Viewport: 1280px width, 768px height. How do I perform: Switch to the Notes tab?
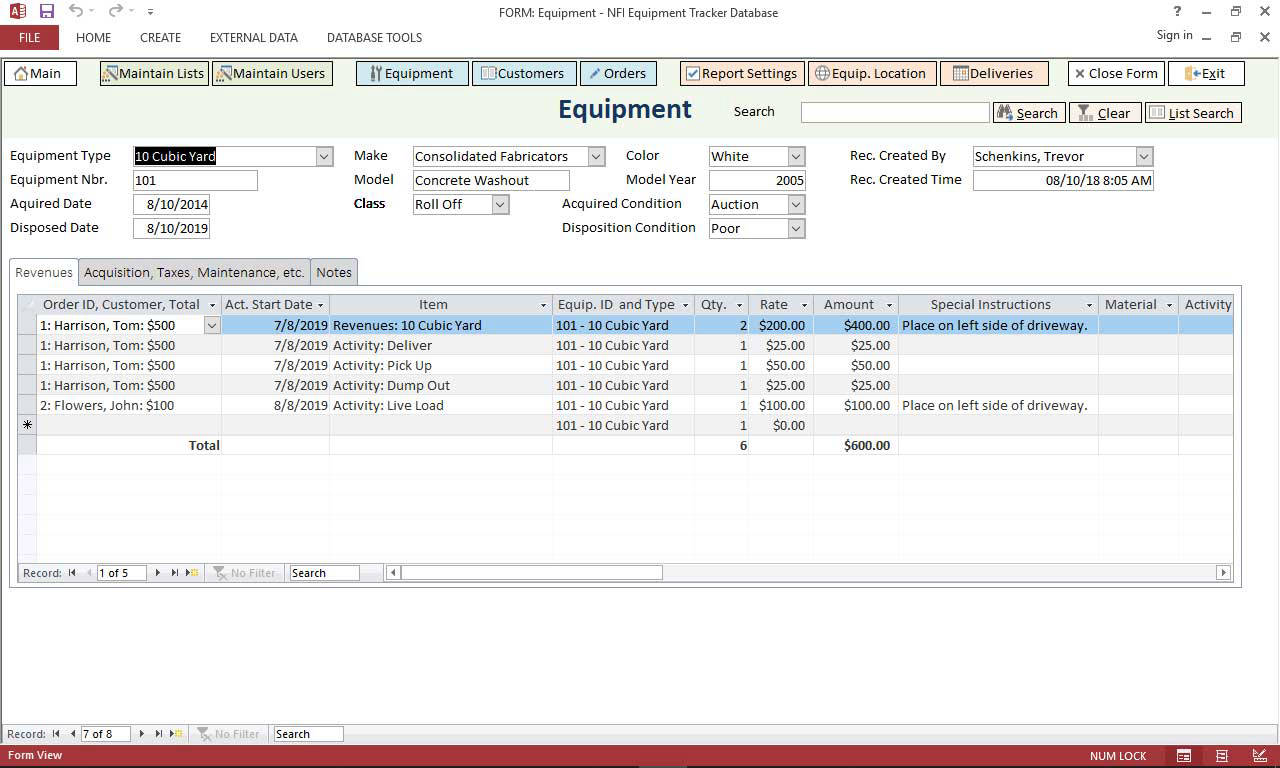pos(333,272)
